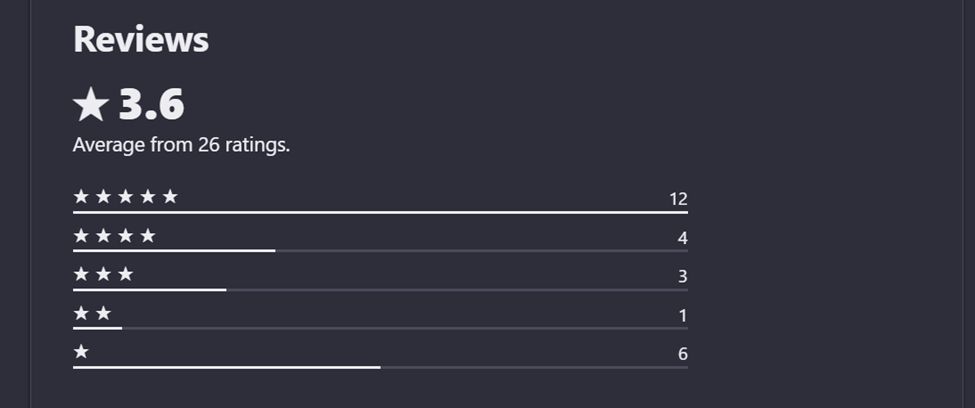Select the three-star rating row stars

pyautogui.click(x=103, y=275)
